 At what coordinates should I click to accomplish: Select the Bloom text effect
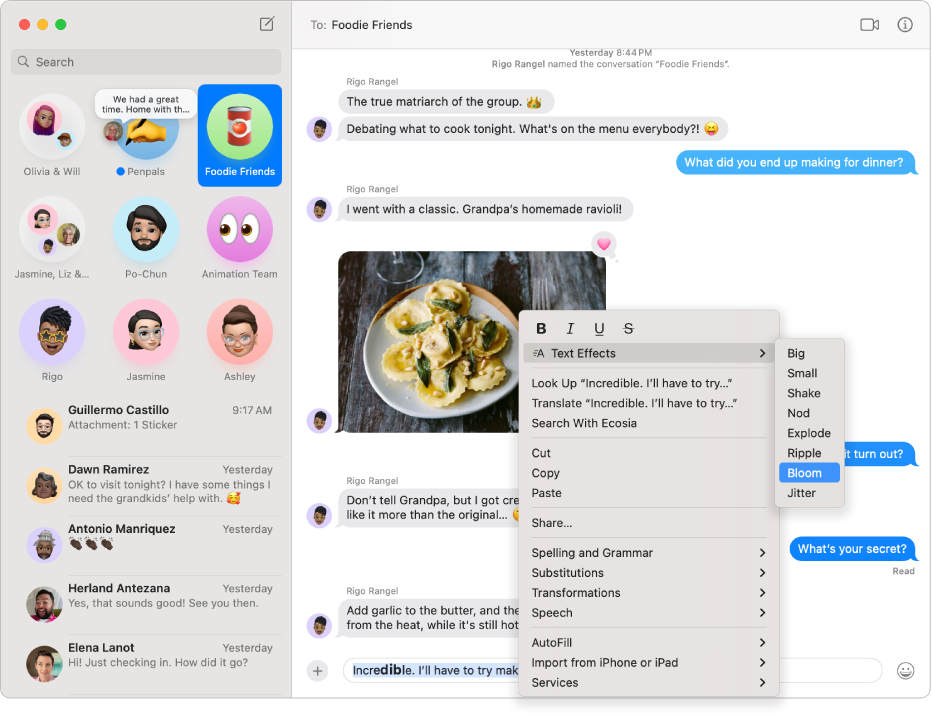[x=808, y=472]
